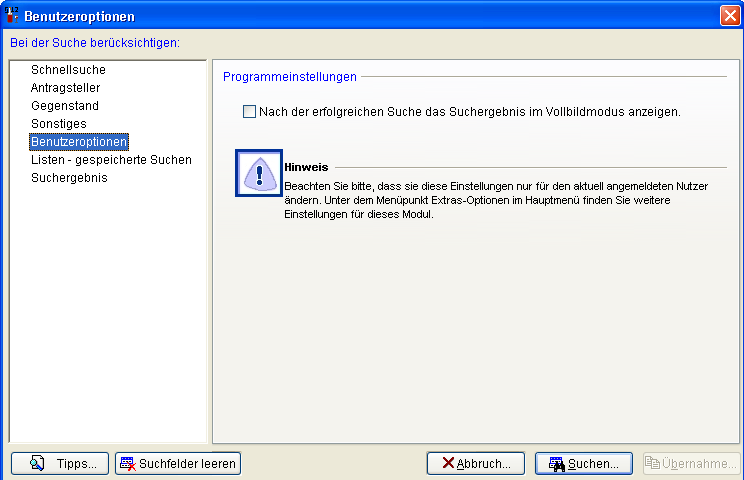Close the Benutzeroptionen dialog window
Viewport: 744px width, 480px height.
(729, 16)
